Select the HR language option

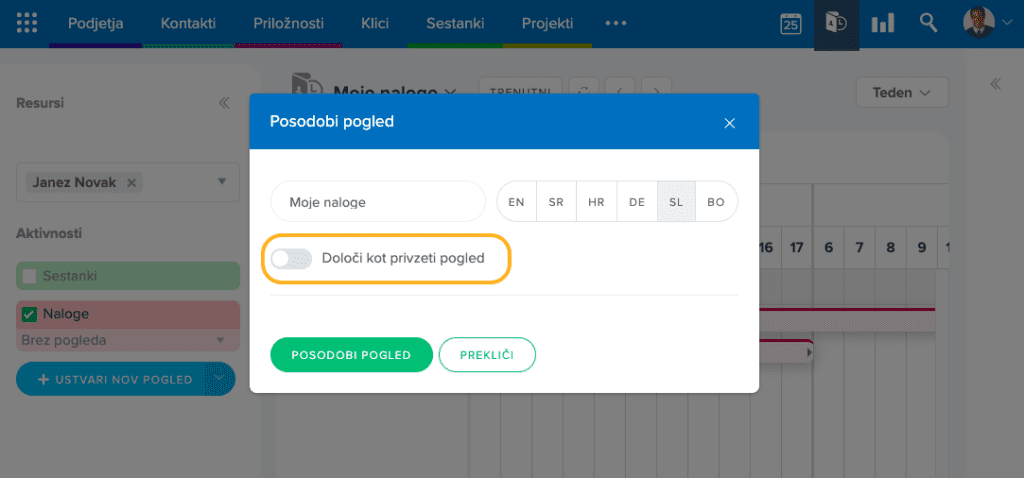pos(596,202)
